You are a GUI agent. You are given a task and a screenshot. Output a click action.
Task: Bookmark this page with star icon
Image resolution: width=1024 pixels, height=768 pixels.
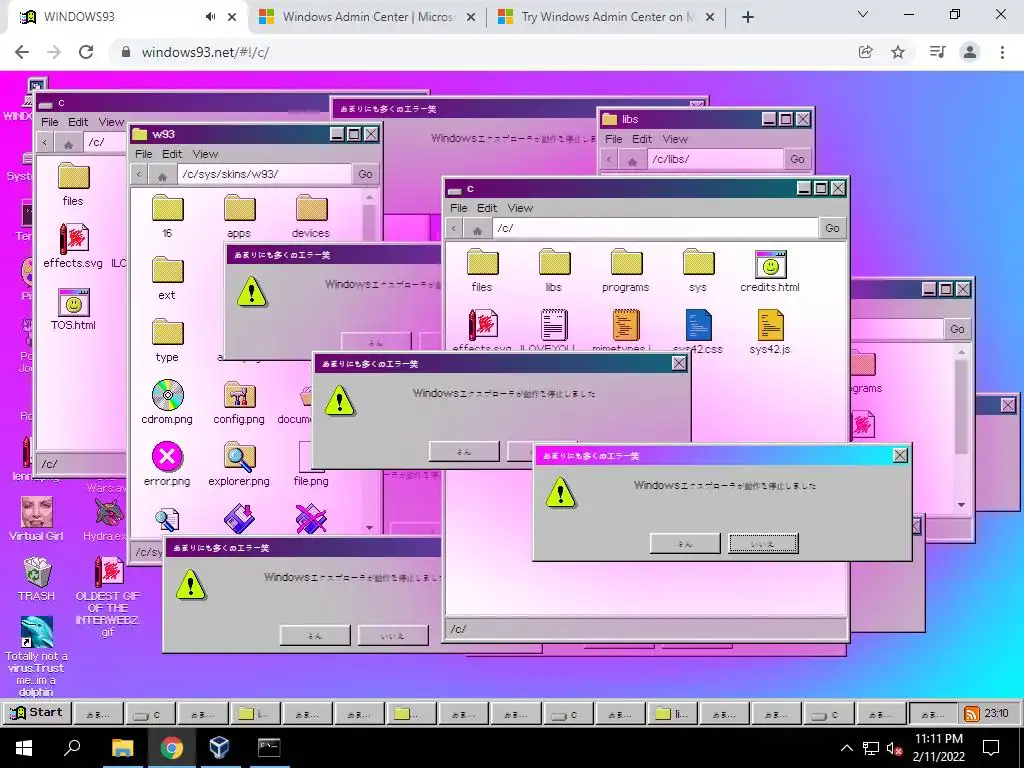(898, 52)
